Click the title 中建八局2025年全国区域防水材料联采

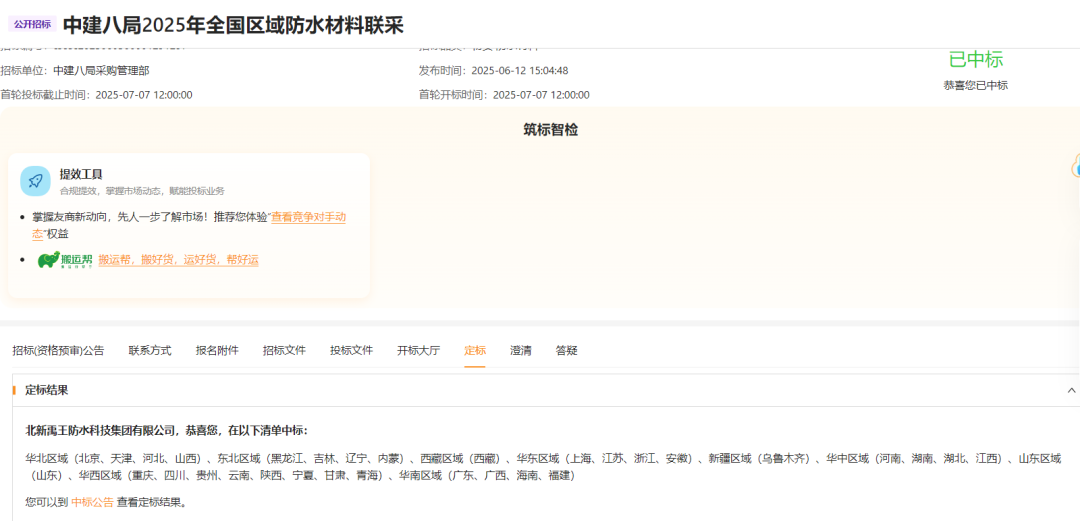233,25
